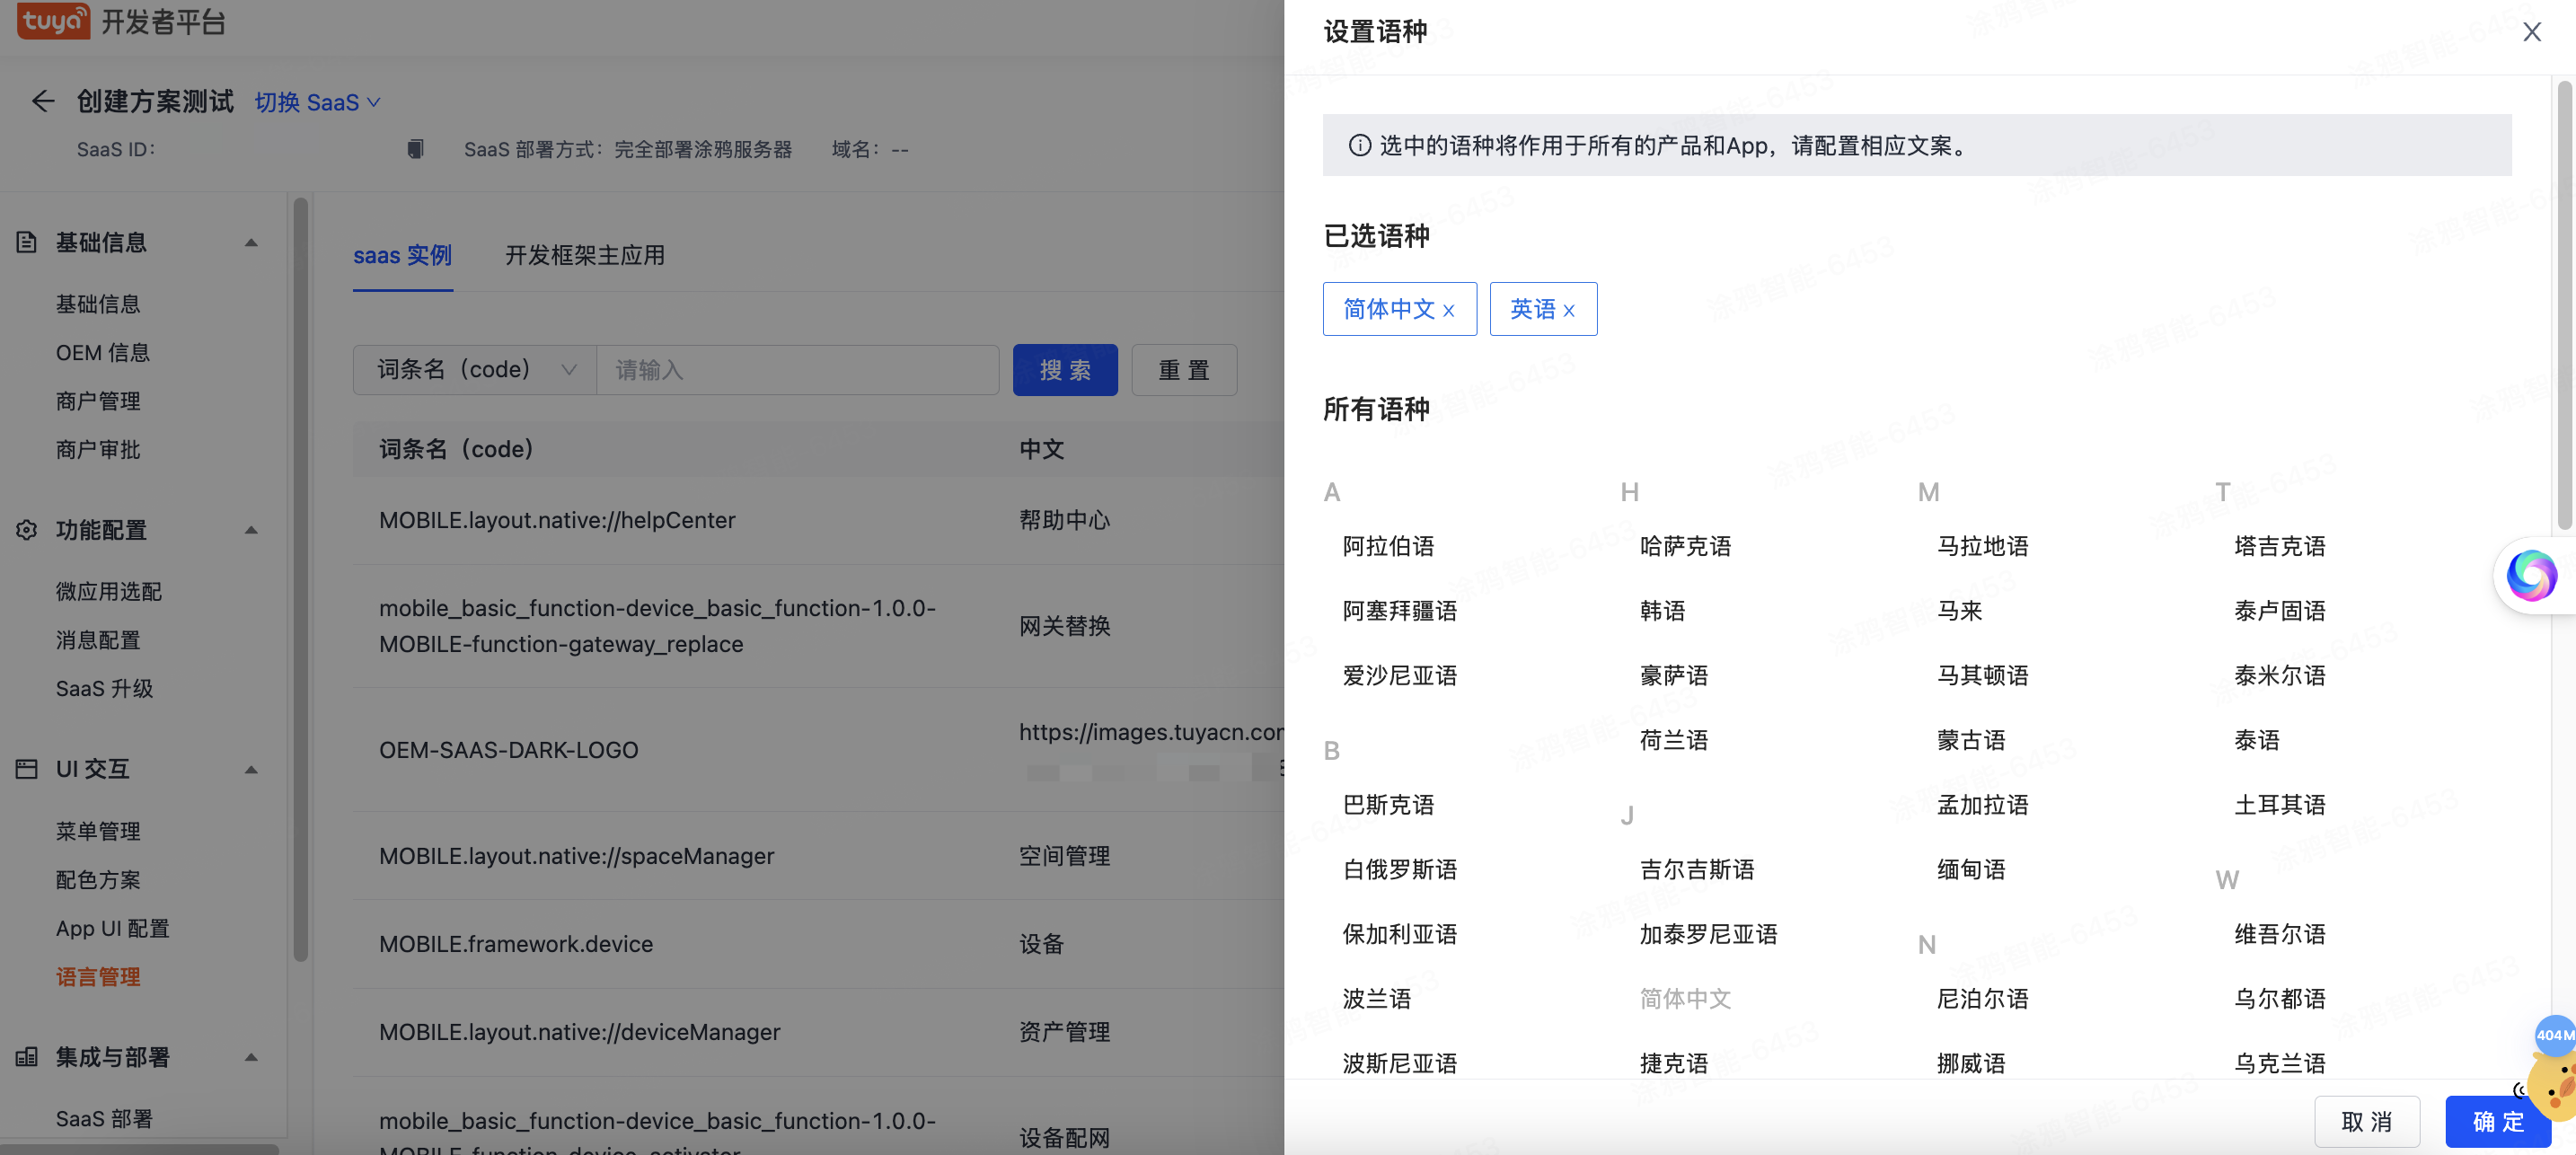2576x1155 pixels.
Task: Click the 取消 cancel button
Action: [2366, 1121]
